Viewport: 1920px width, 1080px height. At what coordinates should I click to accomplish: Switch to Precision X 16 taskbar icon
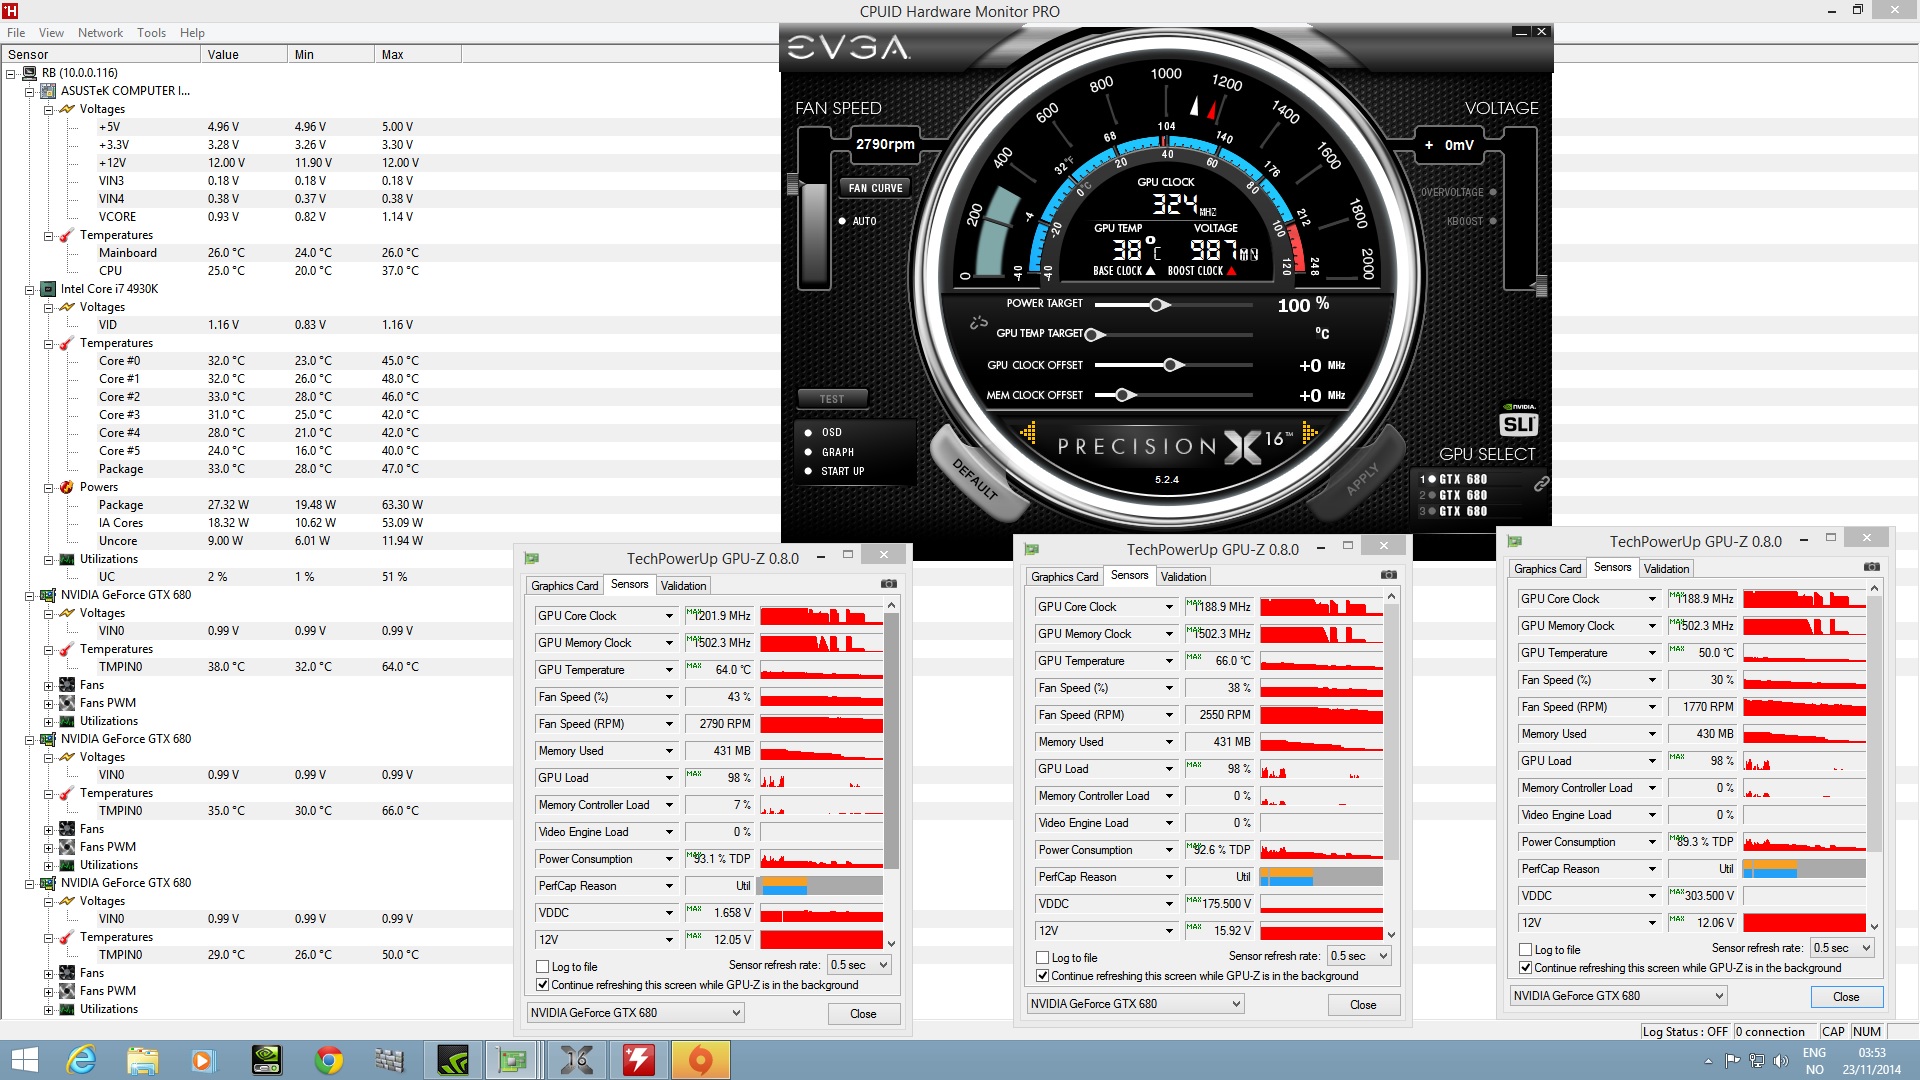click(x=576, y=1060)
